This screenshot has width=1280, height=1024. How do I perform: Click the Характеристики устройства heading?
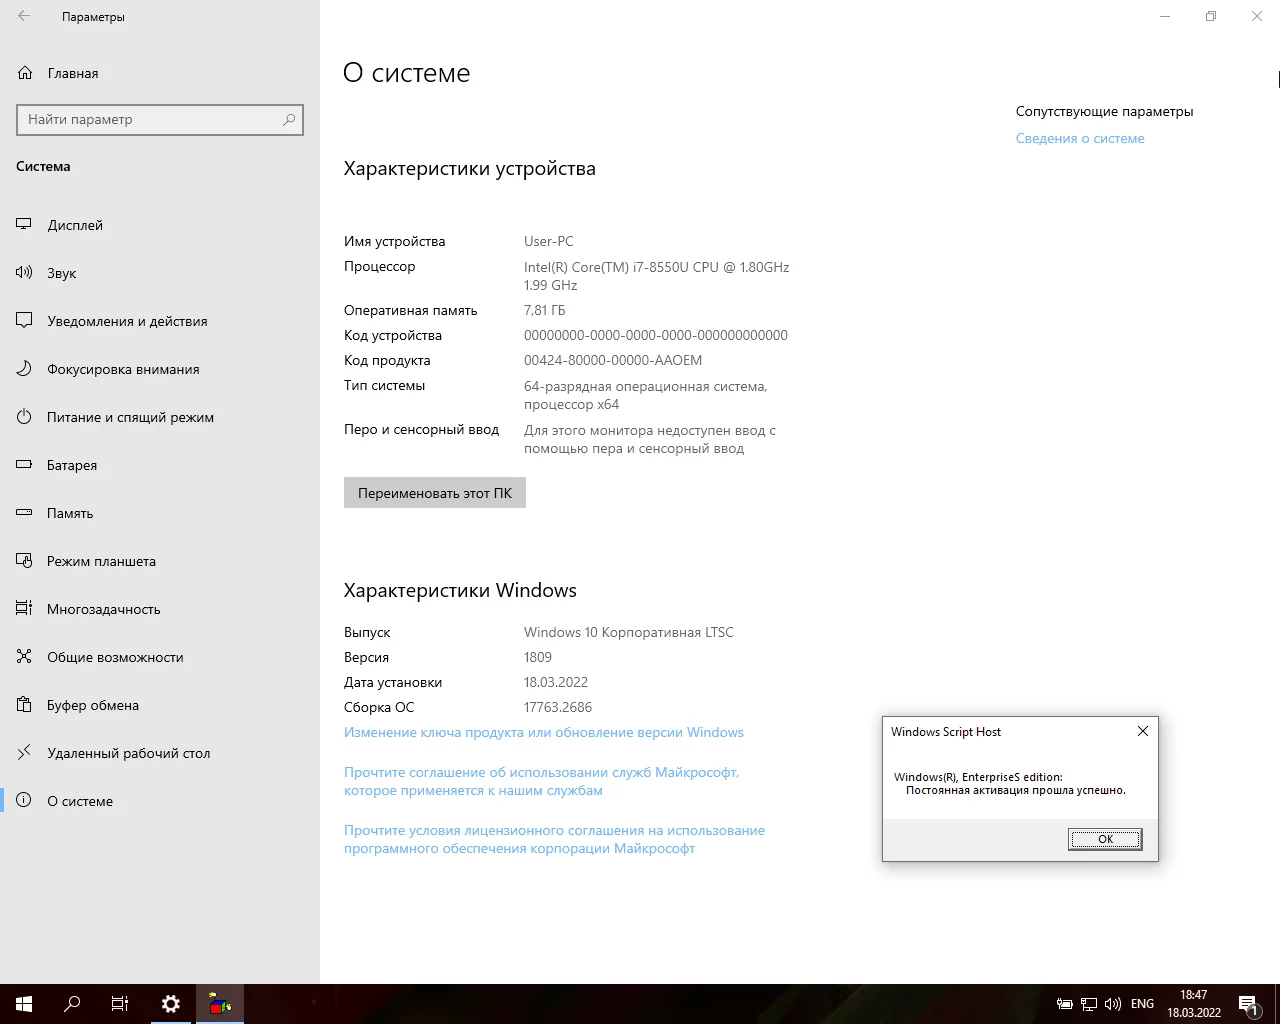pos(470,169)
